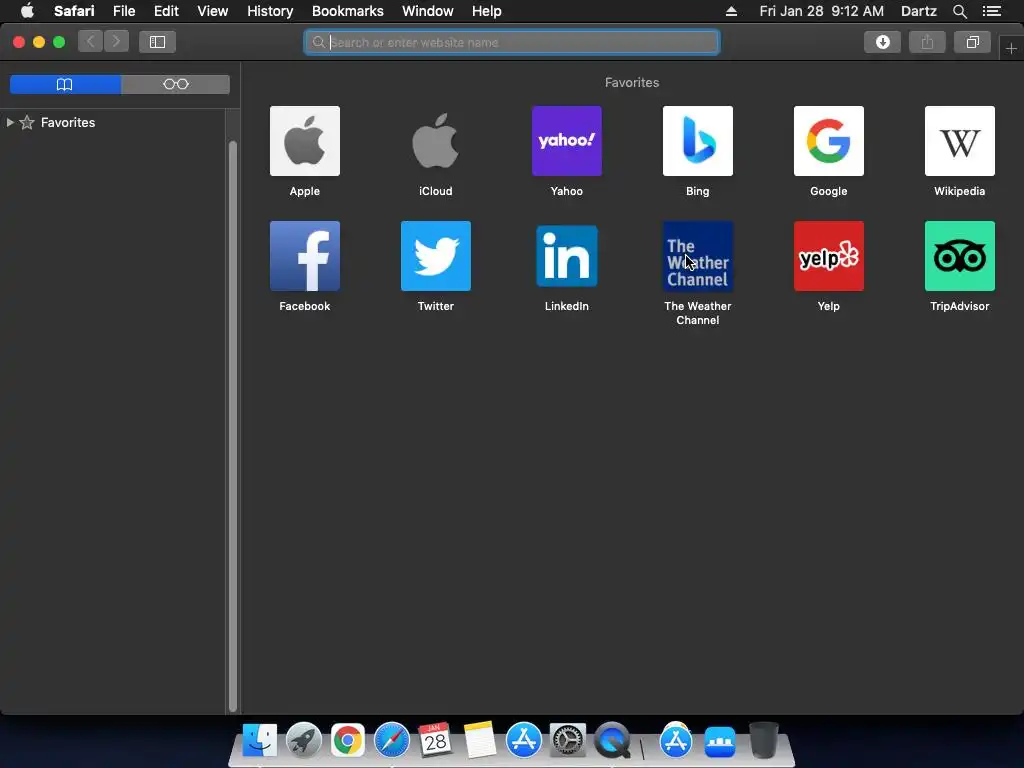This screenshot has height=768, width=1024.
Task: Click the eject icon in menu bar
Action: coord(731,11)
